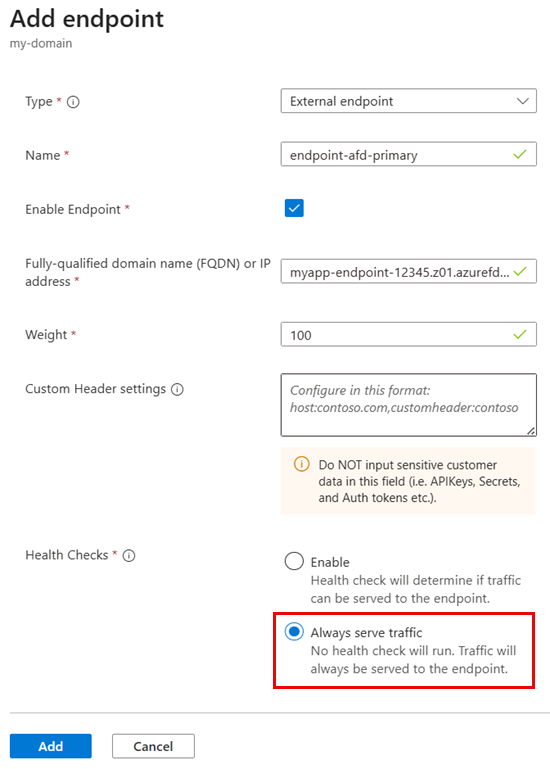Viewport: 550px width, 769px height.
Task: Click the green checkmark in Weight field
Action: click(520, 334)
